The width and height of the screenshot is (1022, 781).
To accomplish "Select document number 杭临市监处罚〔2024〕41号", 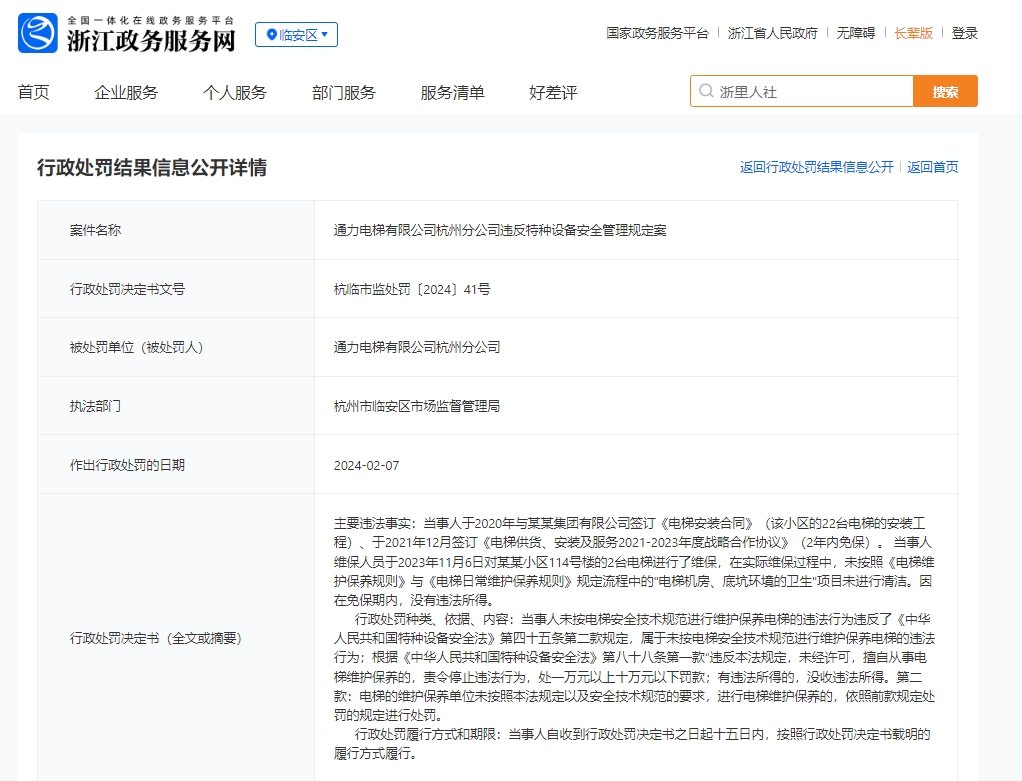I will tap(412, 289).
